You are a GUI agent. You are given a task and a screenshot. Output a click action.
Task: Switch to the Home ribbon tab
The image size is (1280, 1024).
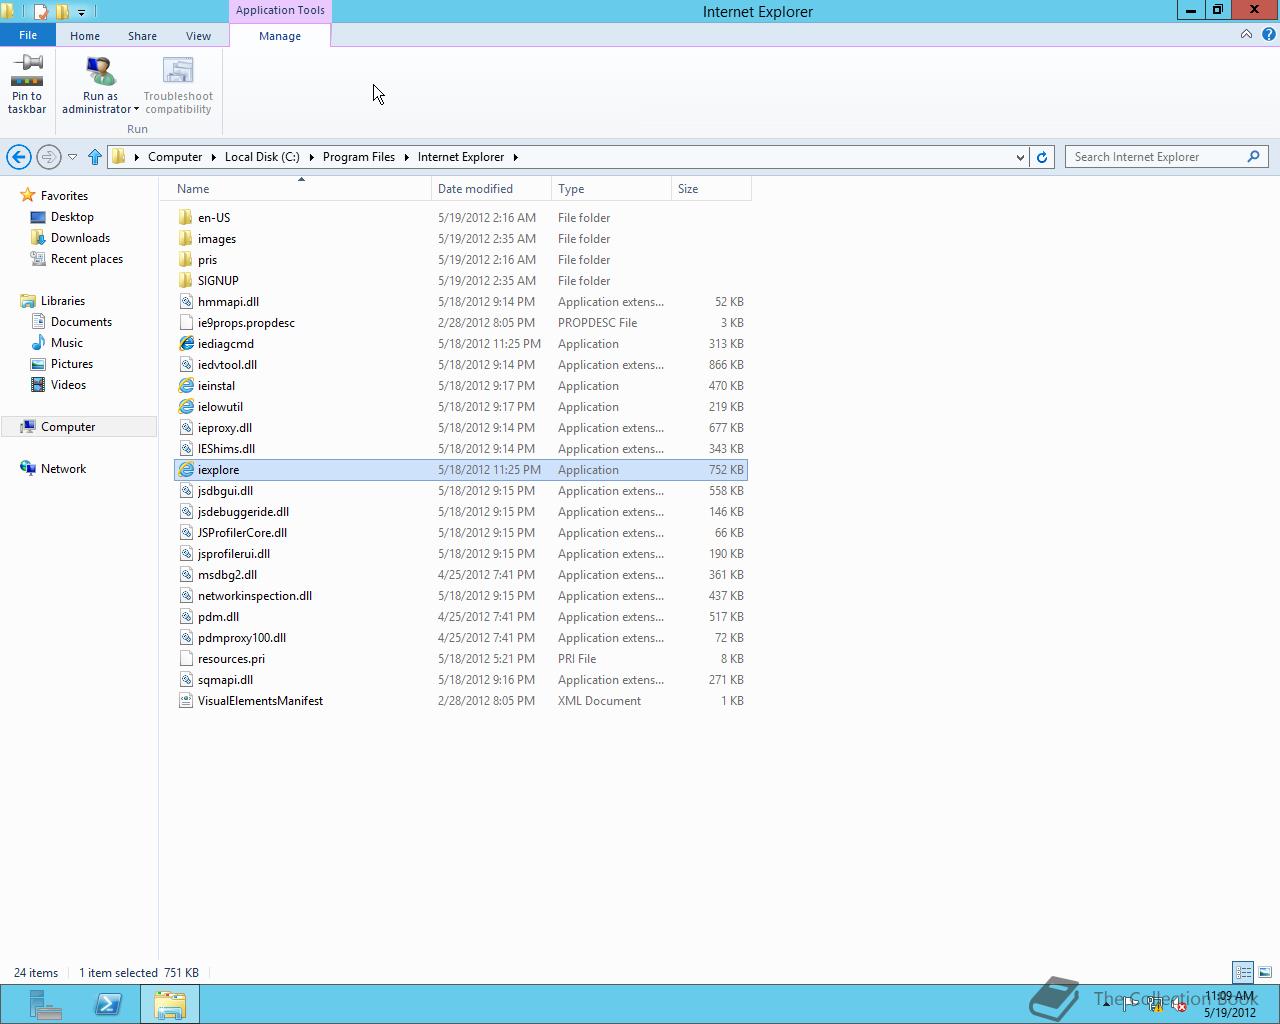[85, 35]
